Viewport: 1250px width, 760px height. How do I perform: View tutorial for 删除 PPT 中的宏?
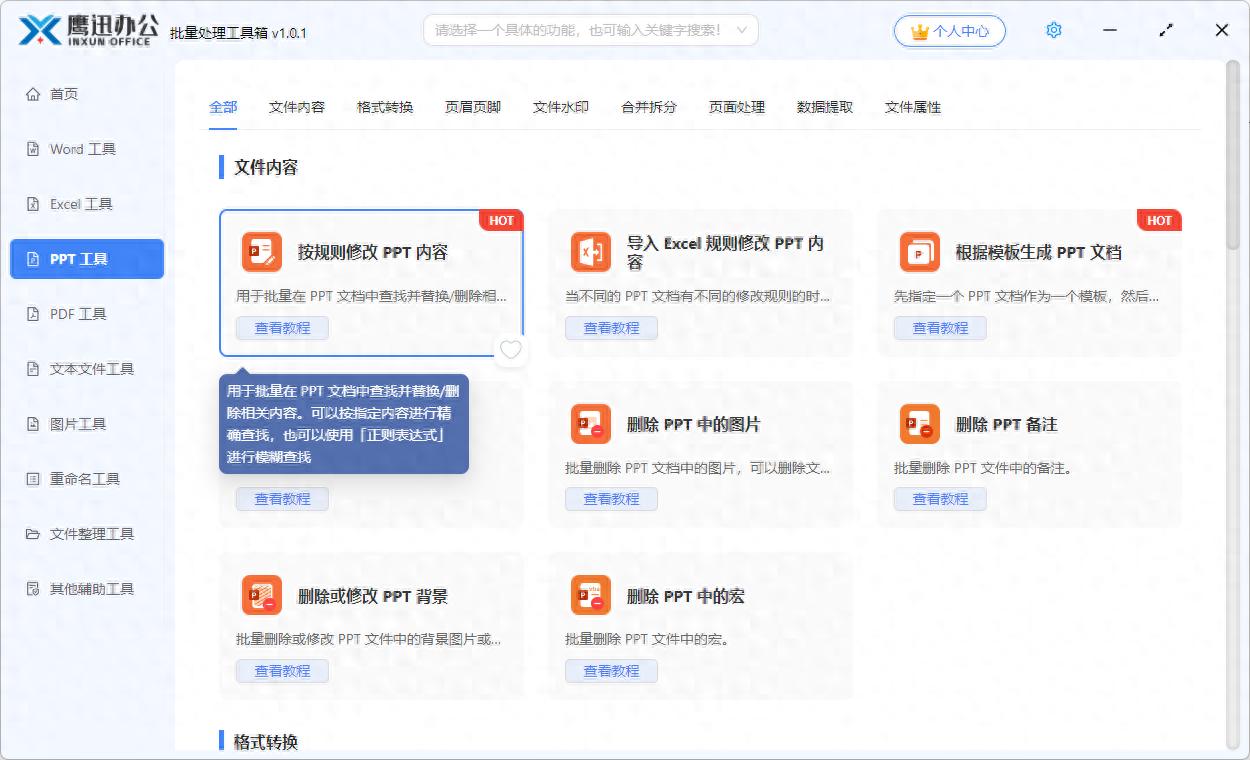(x=611, y=671)
